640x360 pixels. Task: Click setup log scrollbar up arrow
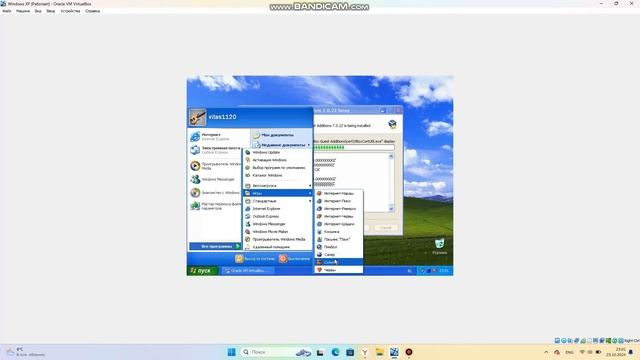pyautogui.click(x=391, y=156)
